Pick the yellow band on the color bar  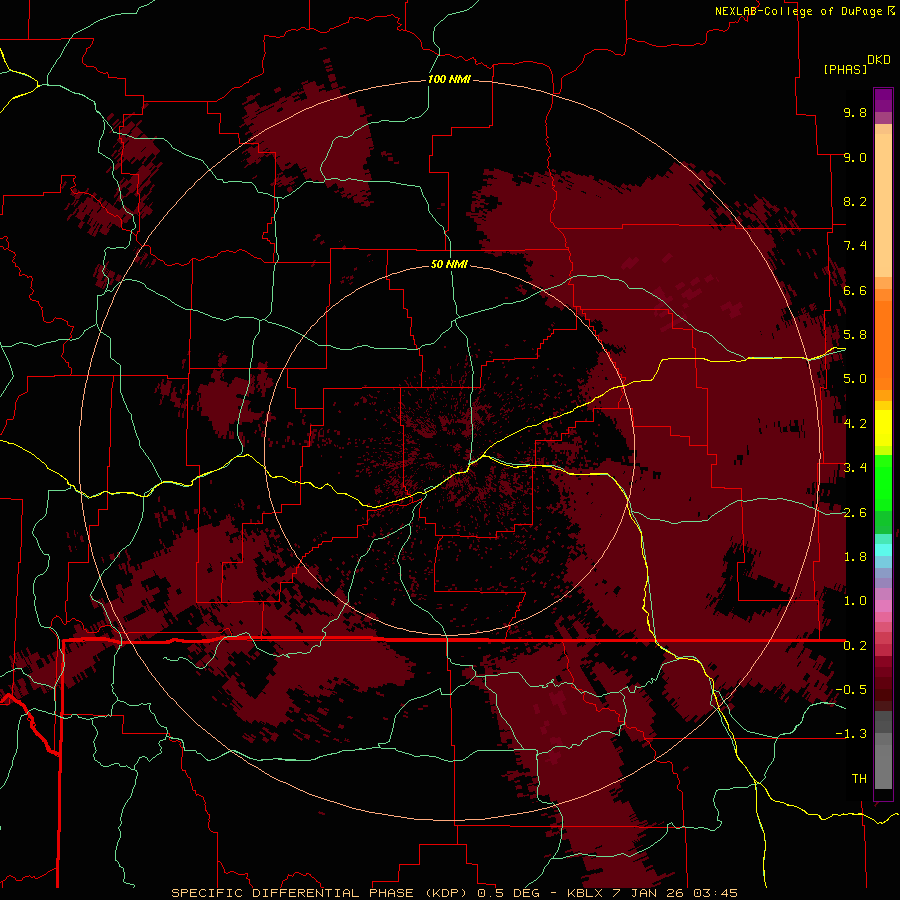pyautogui.click(x=883, y=428)
